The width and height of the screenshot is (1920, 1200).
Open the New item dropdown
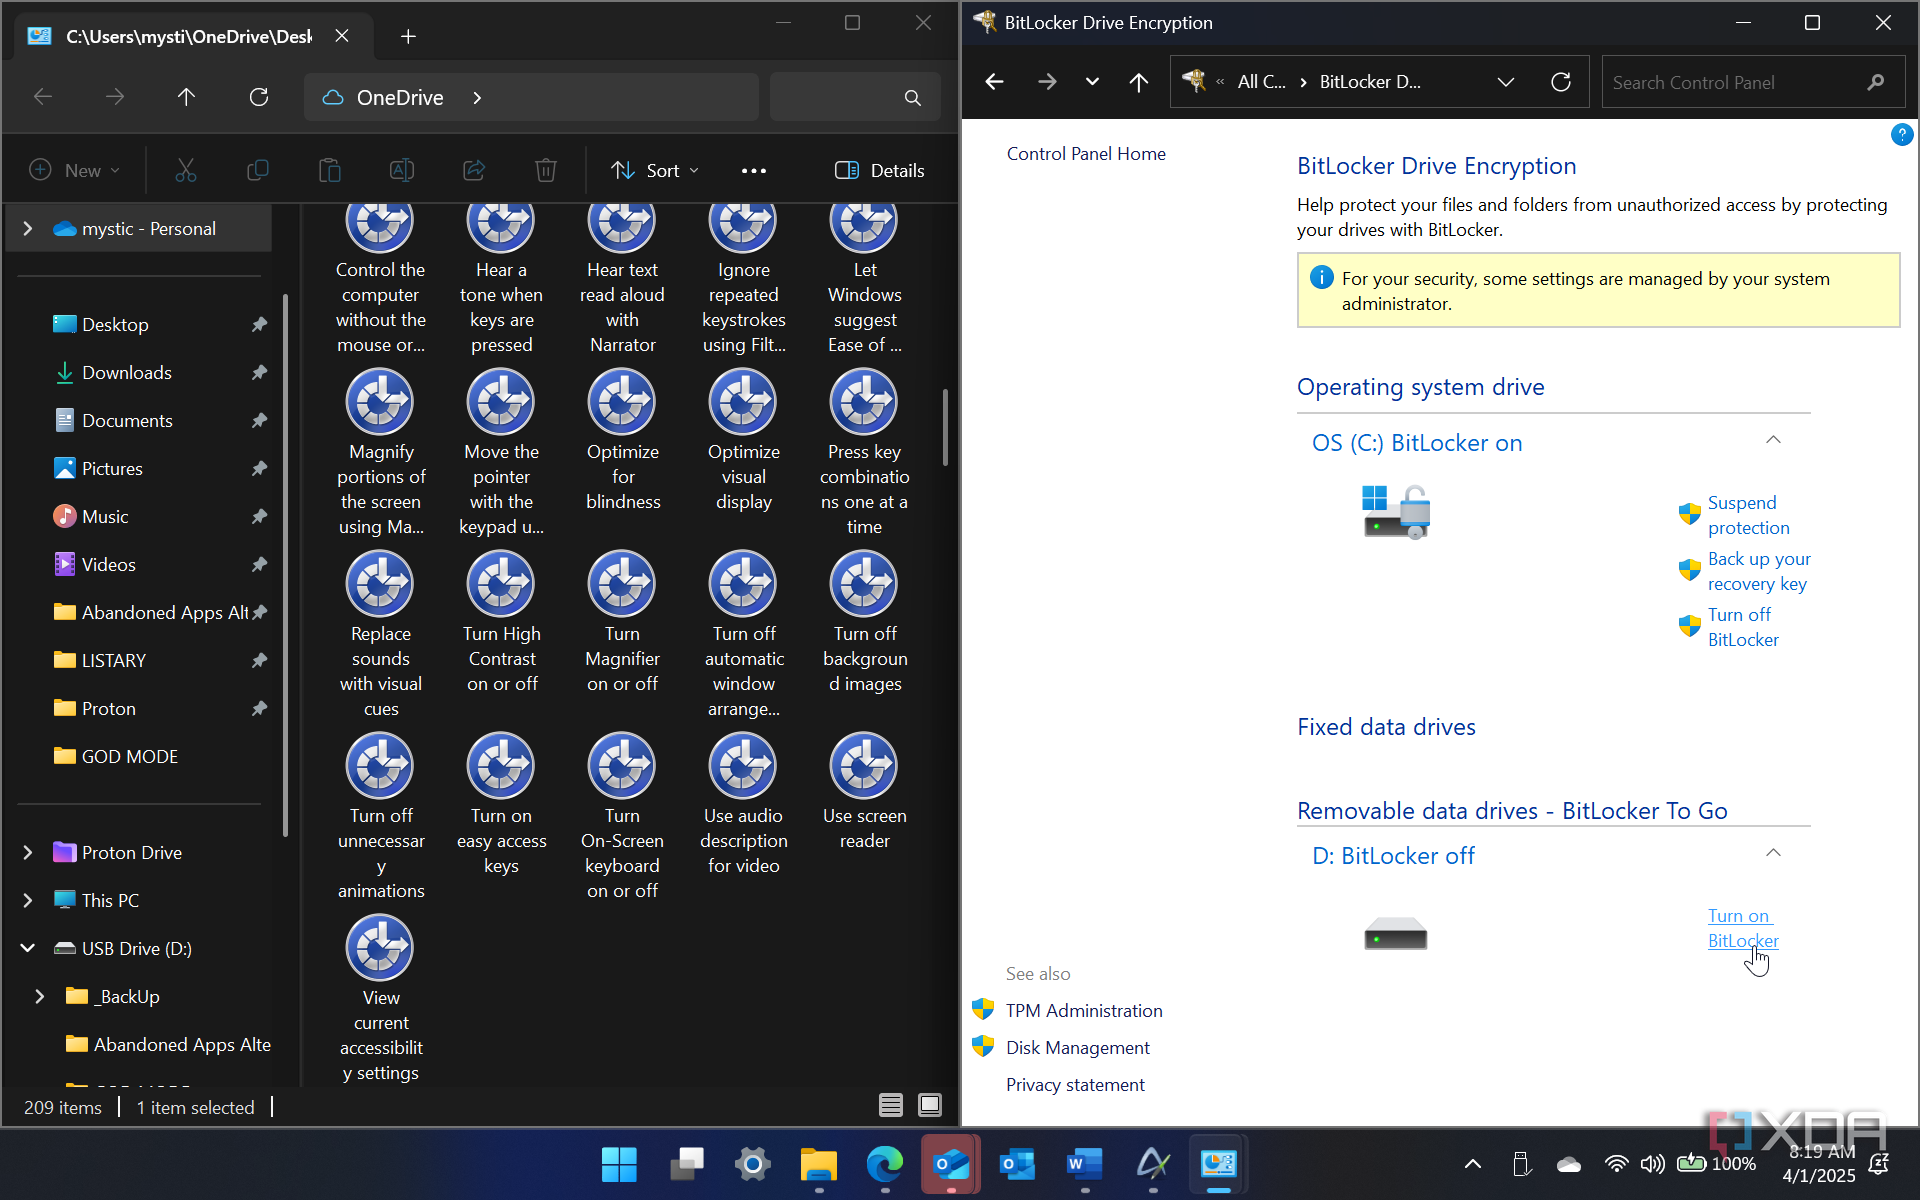(x=75, y=171)
